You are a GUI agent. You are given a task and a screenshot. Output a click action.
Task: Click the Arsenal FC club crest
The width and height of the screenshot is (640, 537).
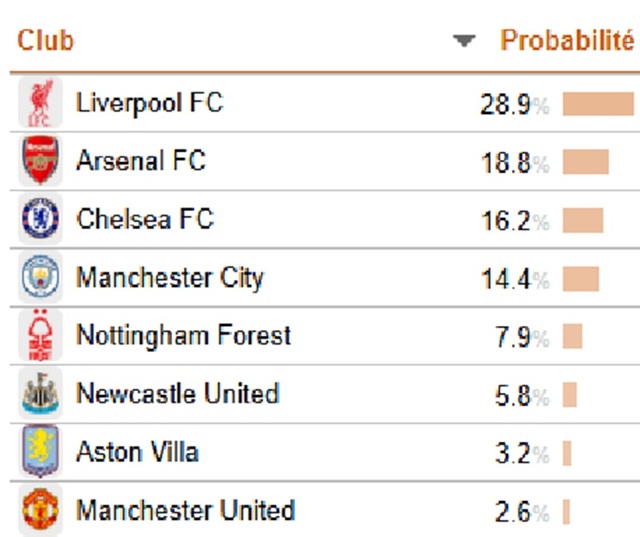point(40,161)
